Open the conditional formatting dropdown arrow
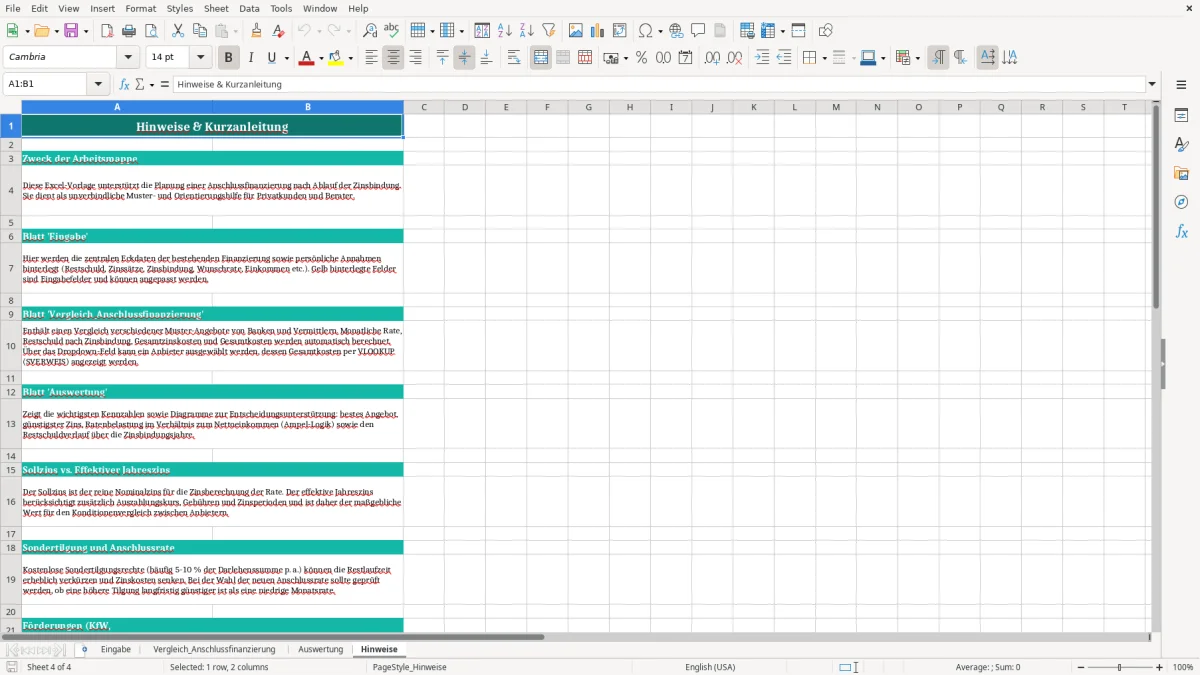The height and width of the screenshot is (675, 1200). click(x=917, y=58)
